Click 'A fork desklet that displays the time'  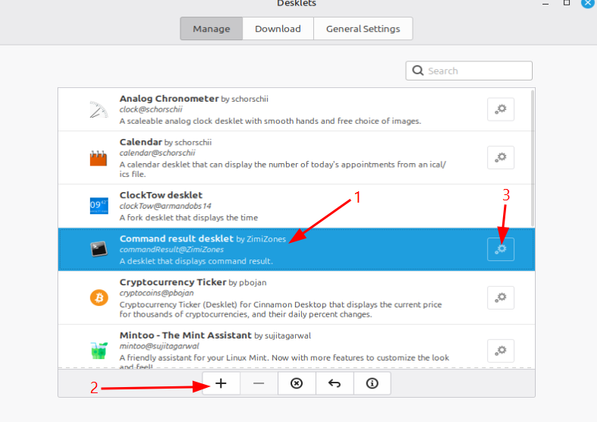click(x=189, y=218)
